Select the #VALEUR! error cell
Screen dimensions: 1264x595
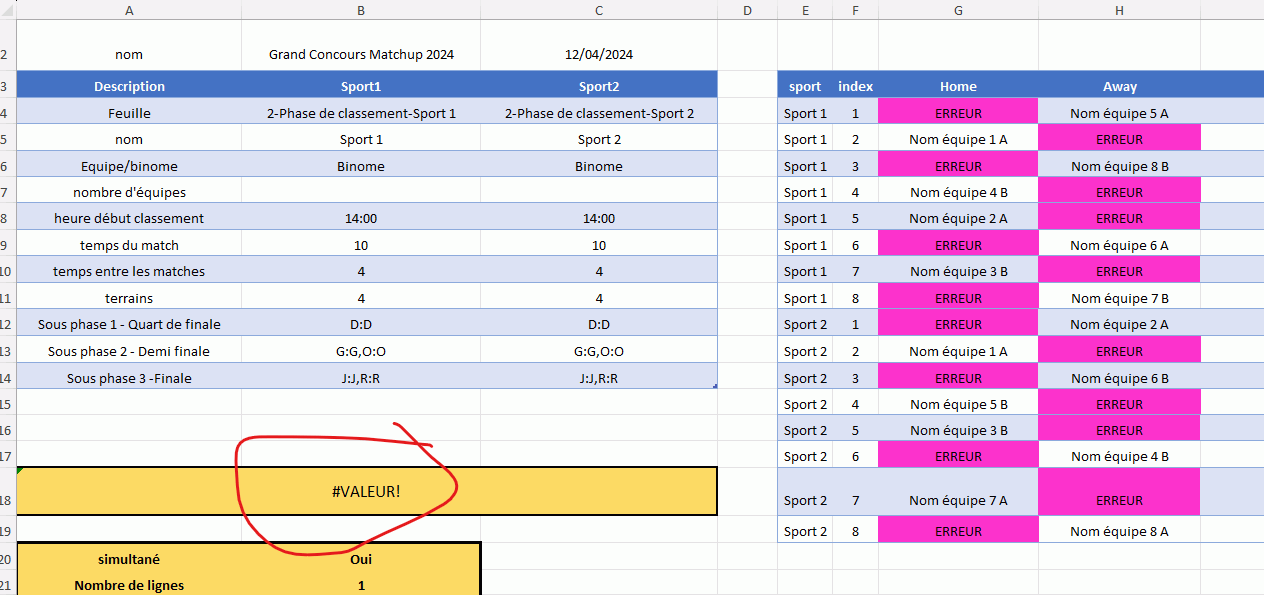click(x=366, y=491)
